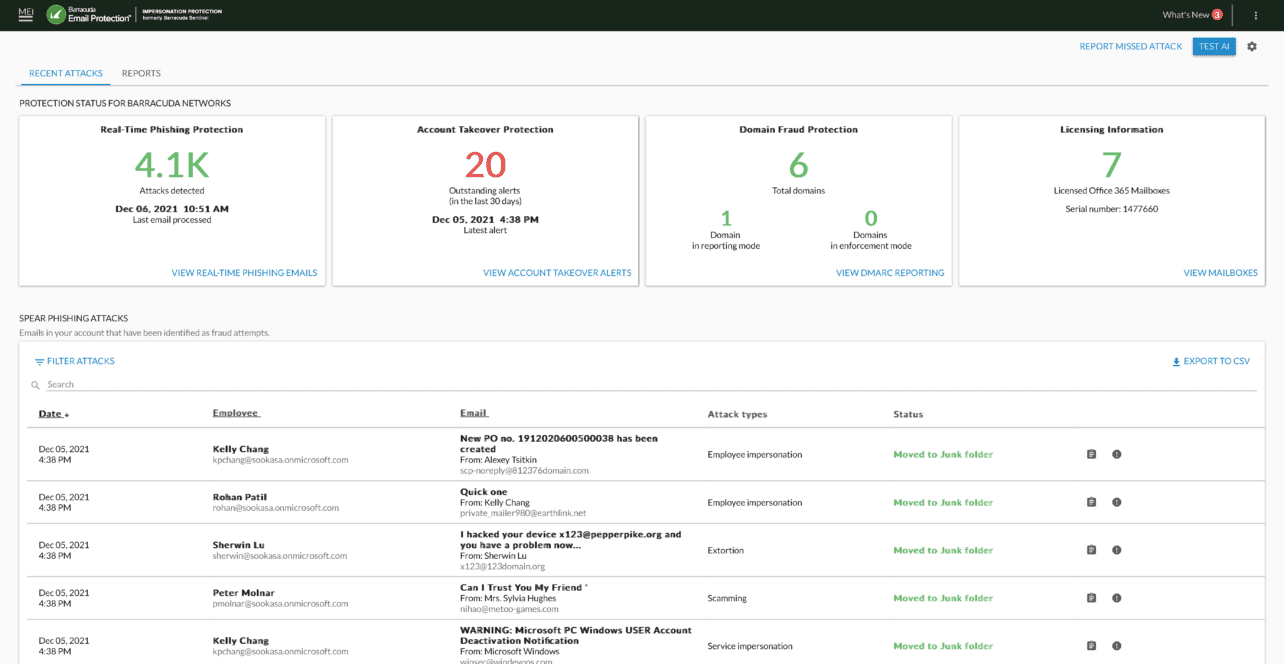Click the Attack types column header
The height and width of the screenshot is (664, 1284).
[737, 414]
